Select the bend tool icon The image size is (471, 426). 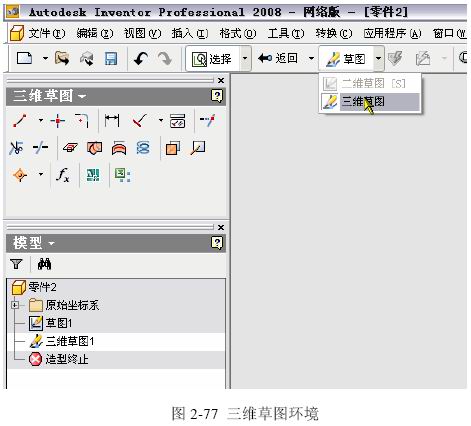pos(82,121)
